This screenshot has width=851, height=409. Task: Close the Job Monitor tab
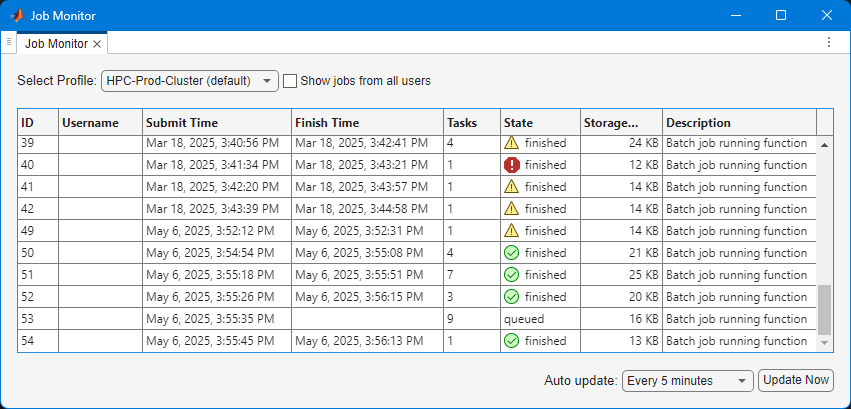pos(97,44)
